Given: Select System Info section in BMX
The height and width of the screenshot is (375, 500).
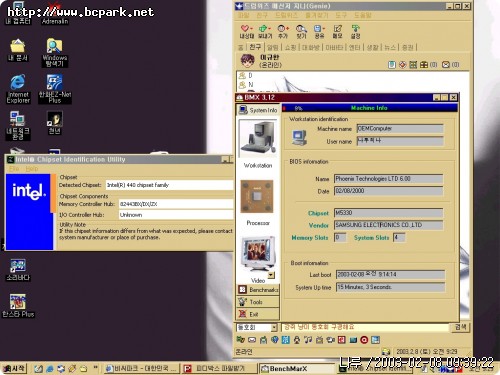Looking at the screenshot, I should (258, 110).
